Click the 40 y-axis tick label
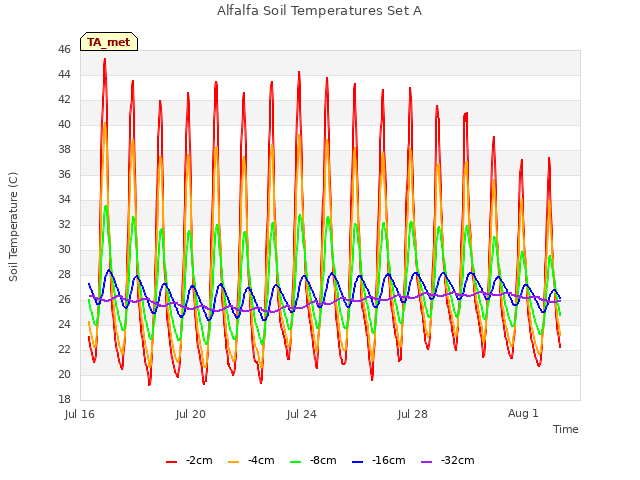The height and width of the screenshot is (480, 640). [x=64, y=124]
